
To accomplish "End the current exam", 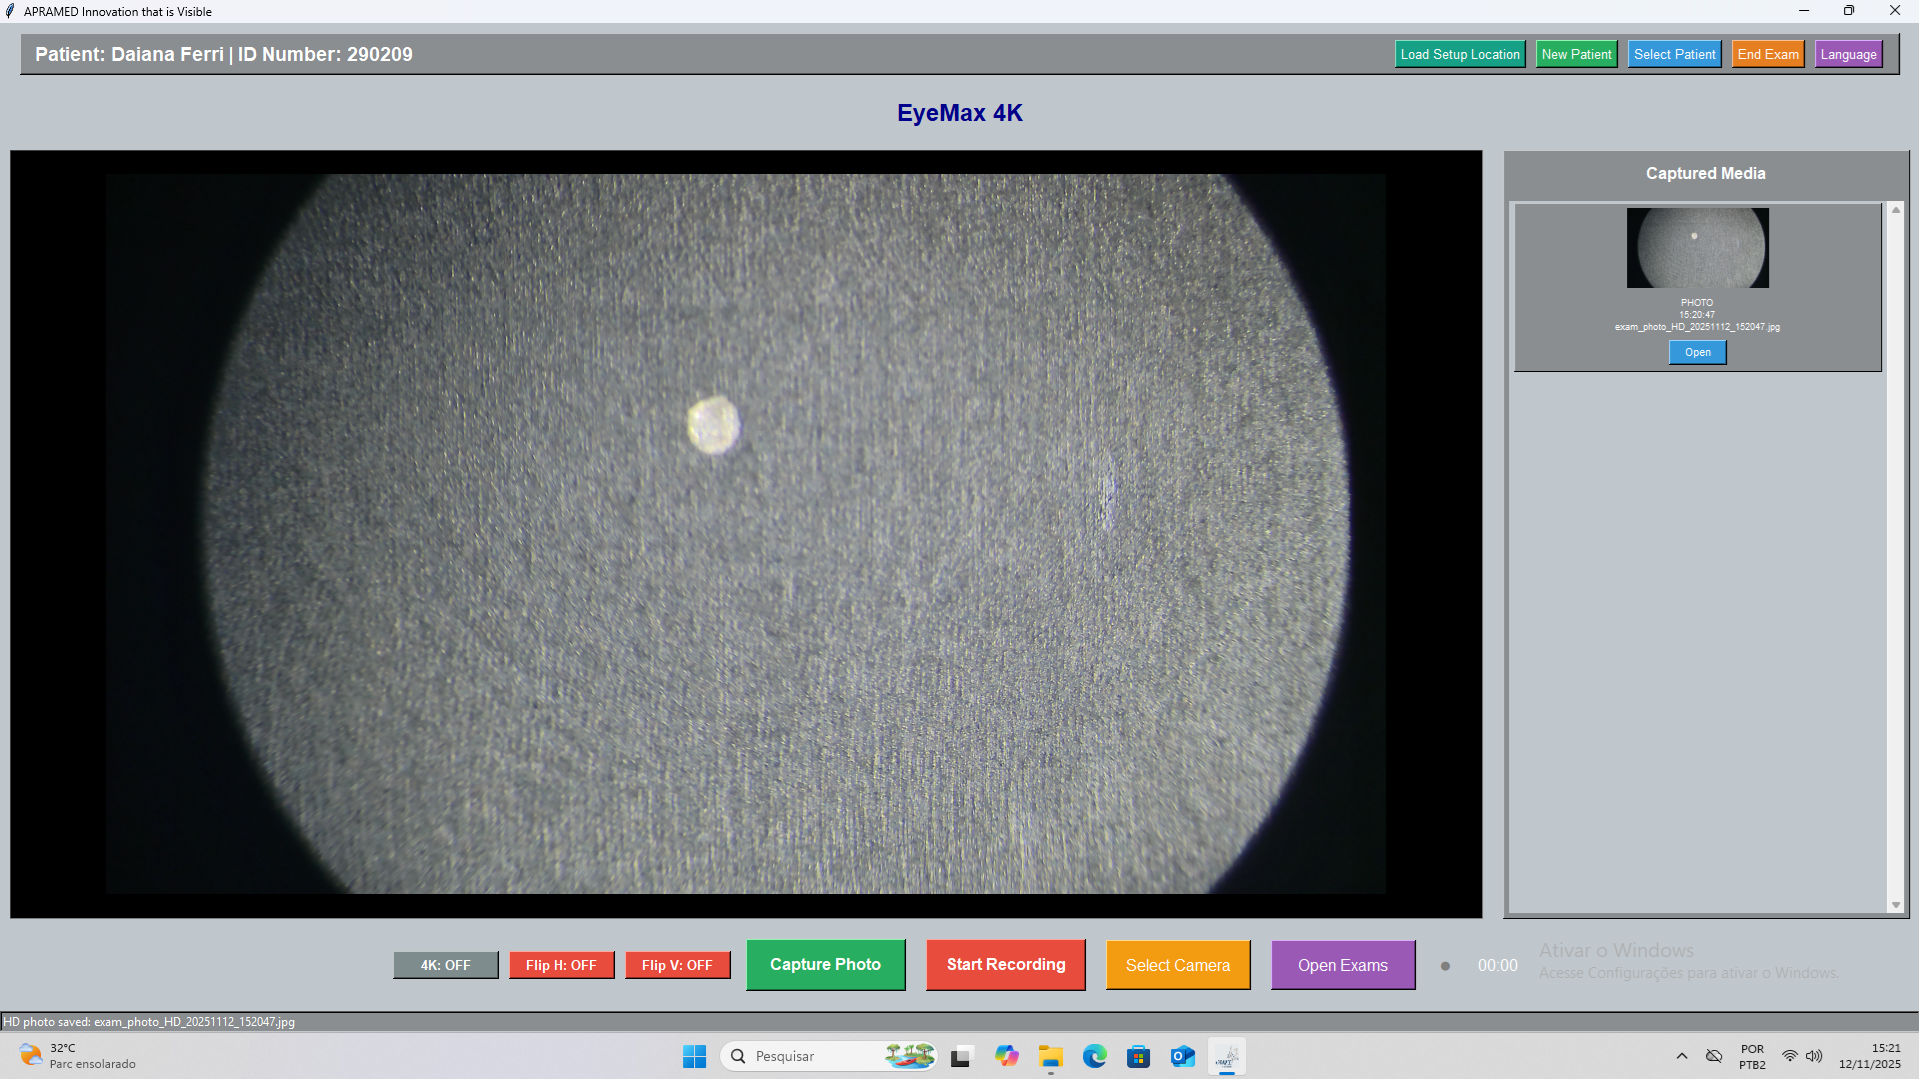I will tap(1767, 54).
